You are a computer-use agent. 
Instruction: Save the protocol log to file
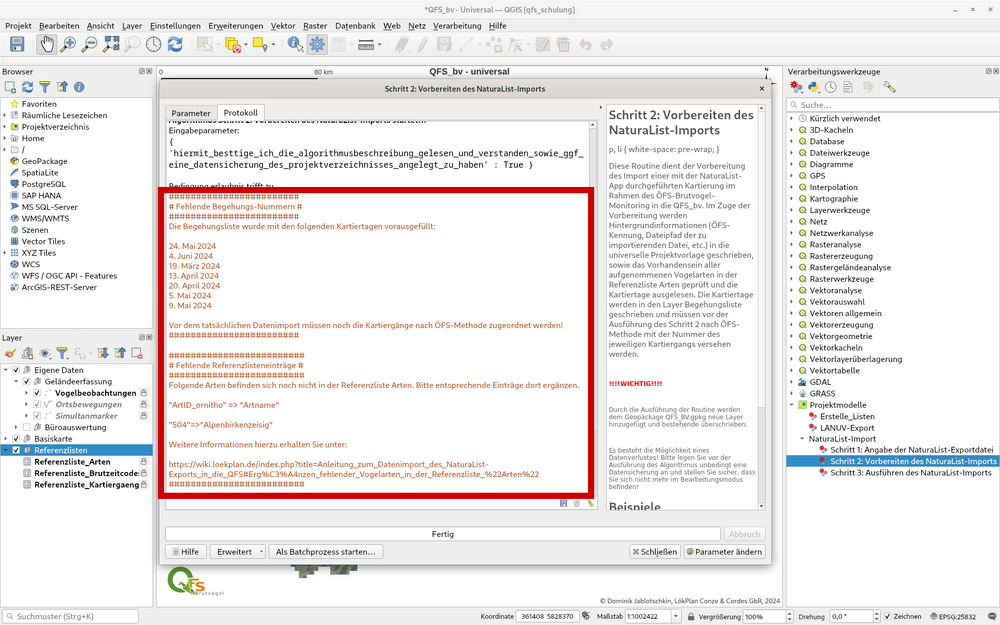click(x=563, y=503)
